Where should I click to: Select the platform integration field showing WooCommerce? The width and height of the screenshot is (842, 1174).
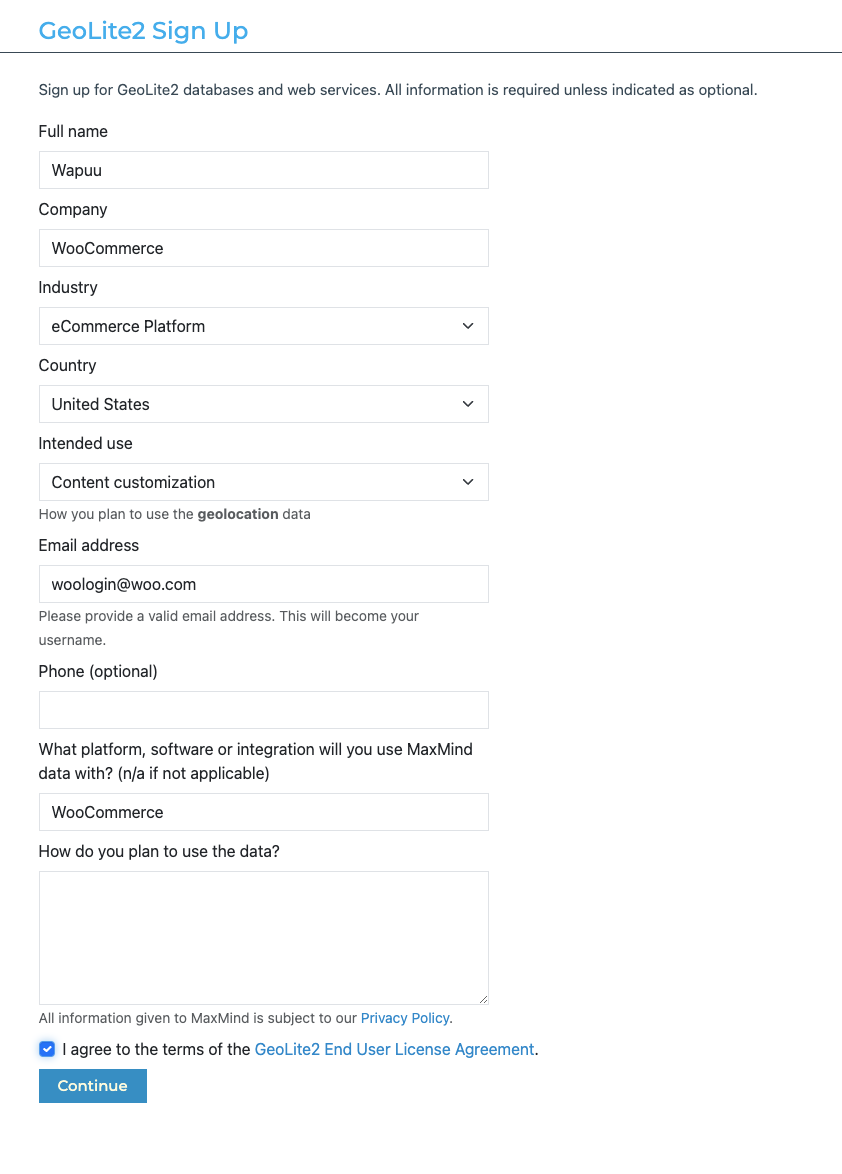(x=263, y=812)
